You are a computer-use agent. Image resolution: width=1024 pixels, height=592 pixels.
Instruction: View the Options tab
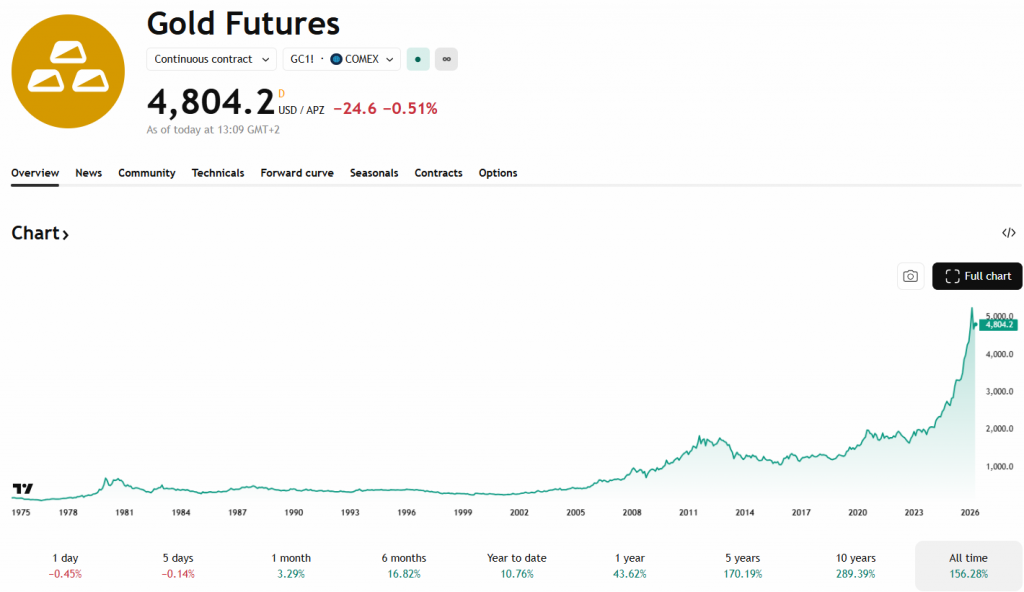(x=498, y=173)
